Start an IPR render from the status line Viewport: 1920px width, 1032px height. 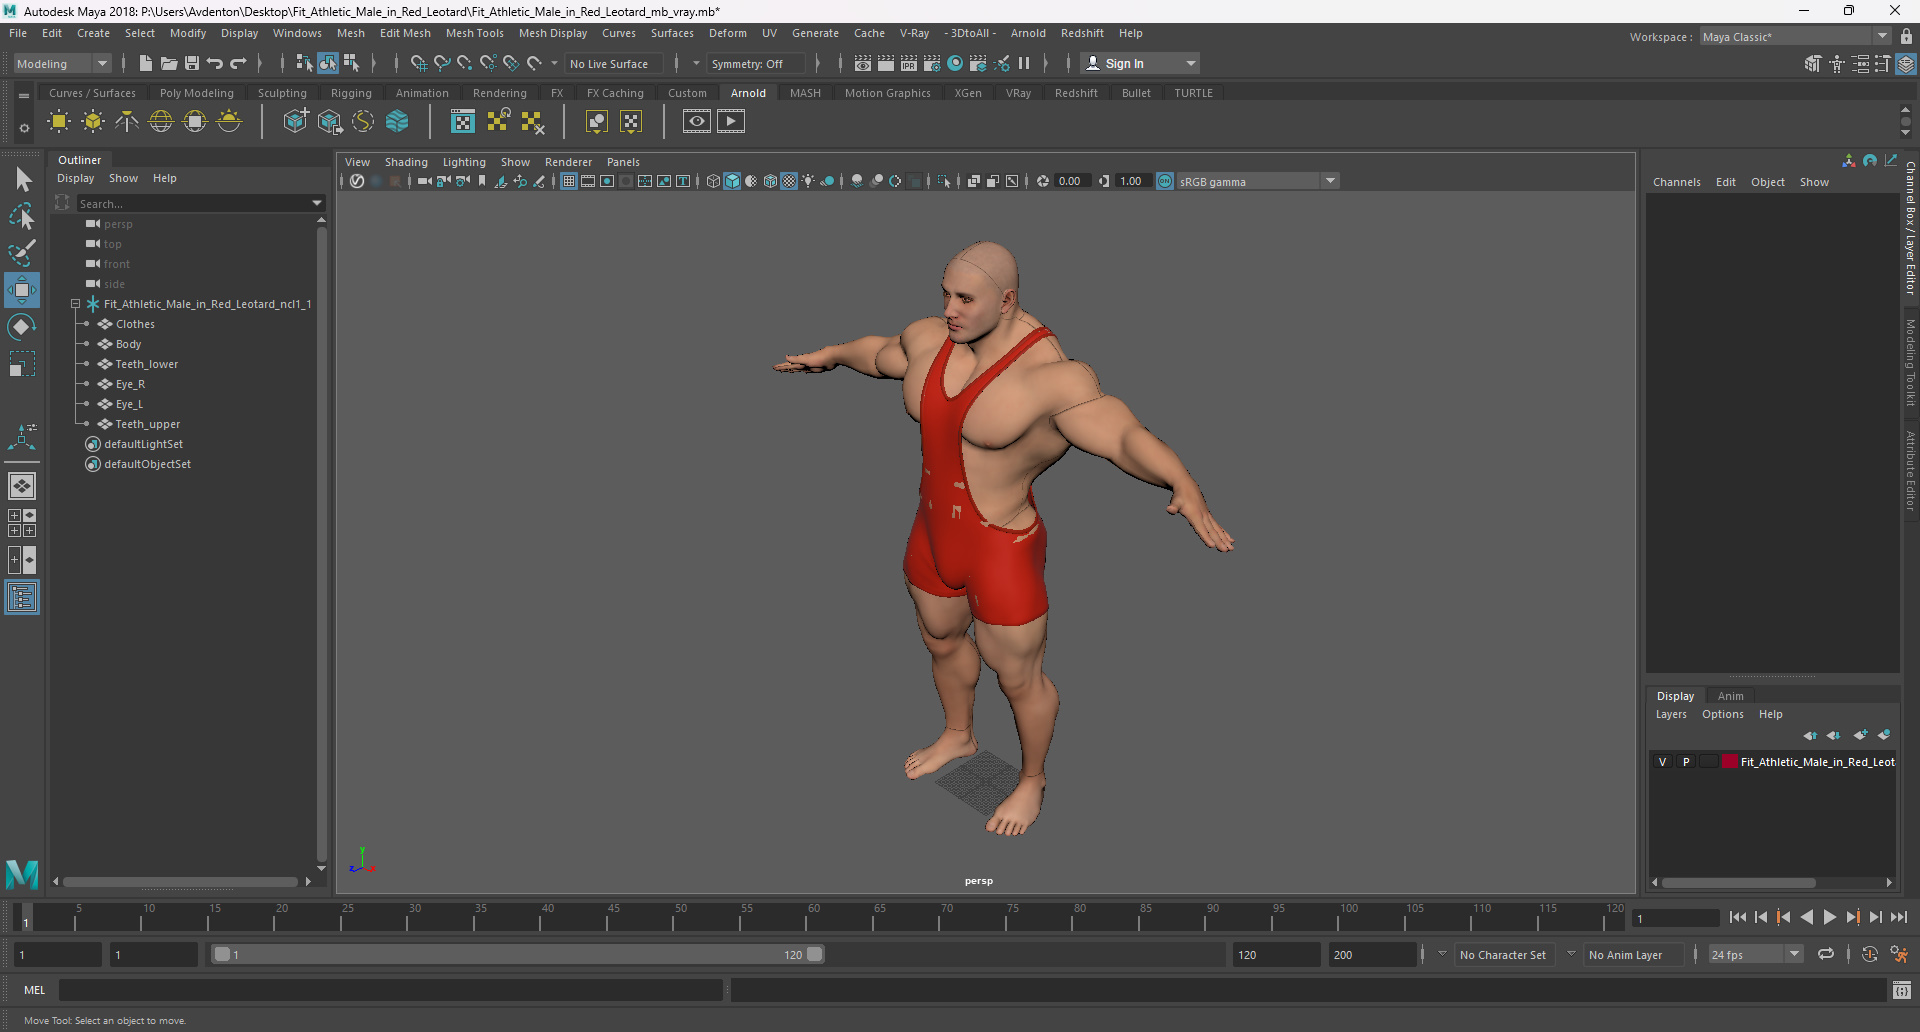tap(909, 63)
